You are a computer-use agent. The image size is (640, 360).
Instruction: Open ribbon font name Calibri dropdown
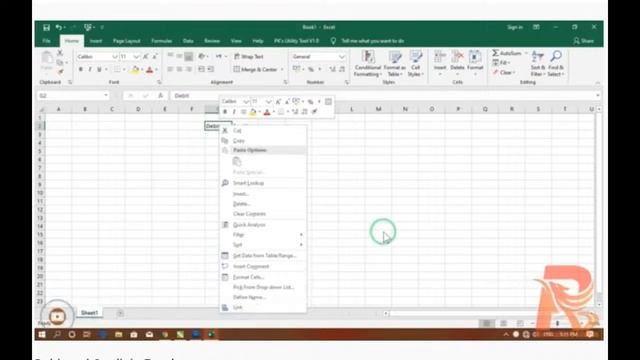click(115, 57)
